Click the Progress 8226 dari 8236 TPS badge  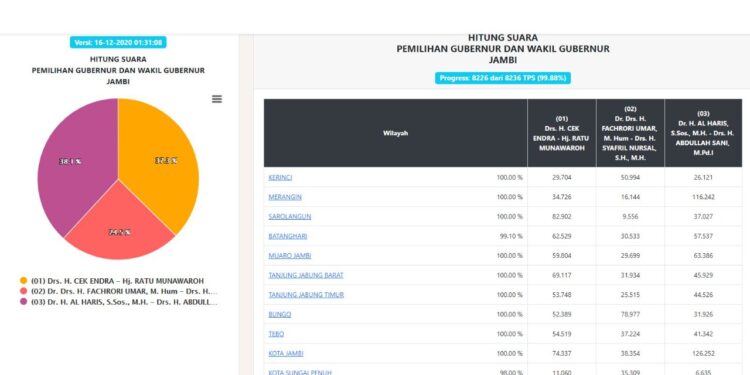tap(503, 78)
